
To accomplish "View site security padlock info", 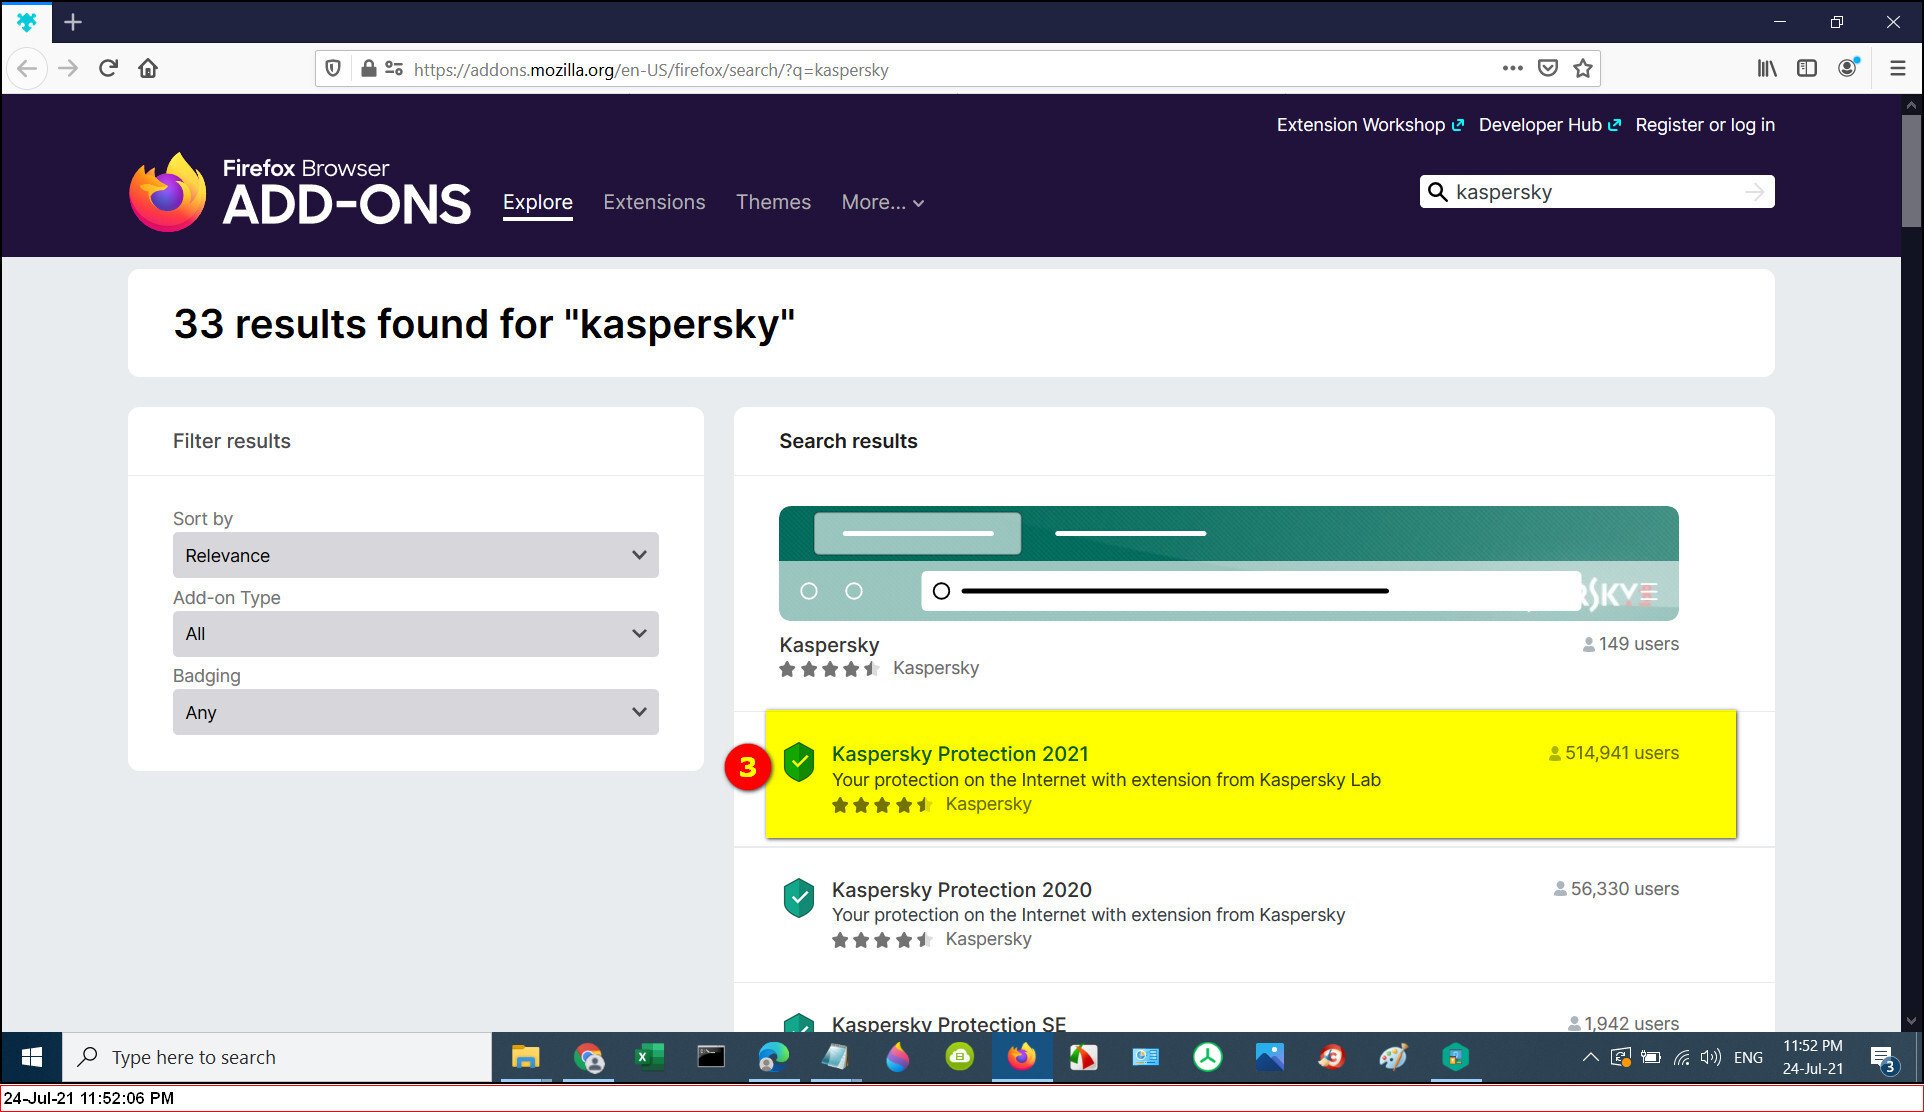I will [x=368, y=68].
